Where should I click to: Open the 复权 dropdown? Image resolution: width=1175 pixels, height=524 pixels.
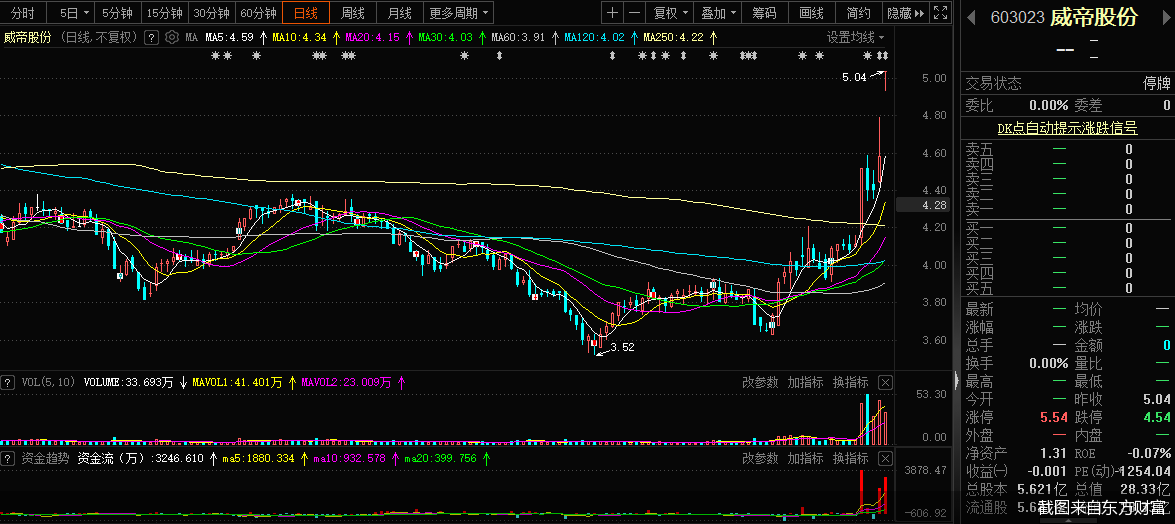pyautogui.click(x=670, y=13)
